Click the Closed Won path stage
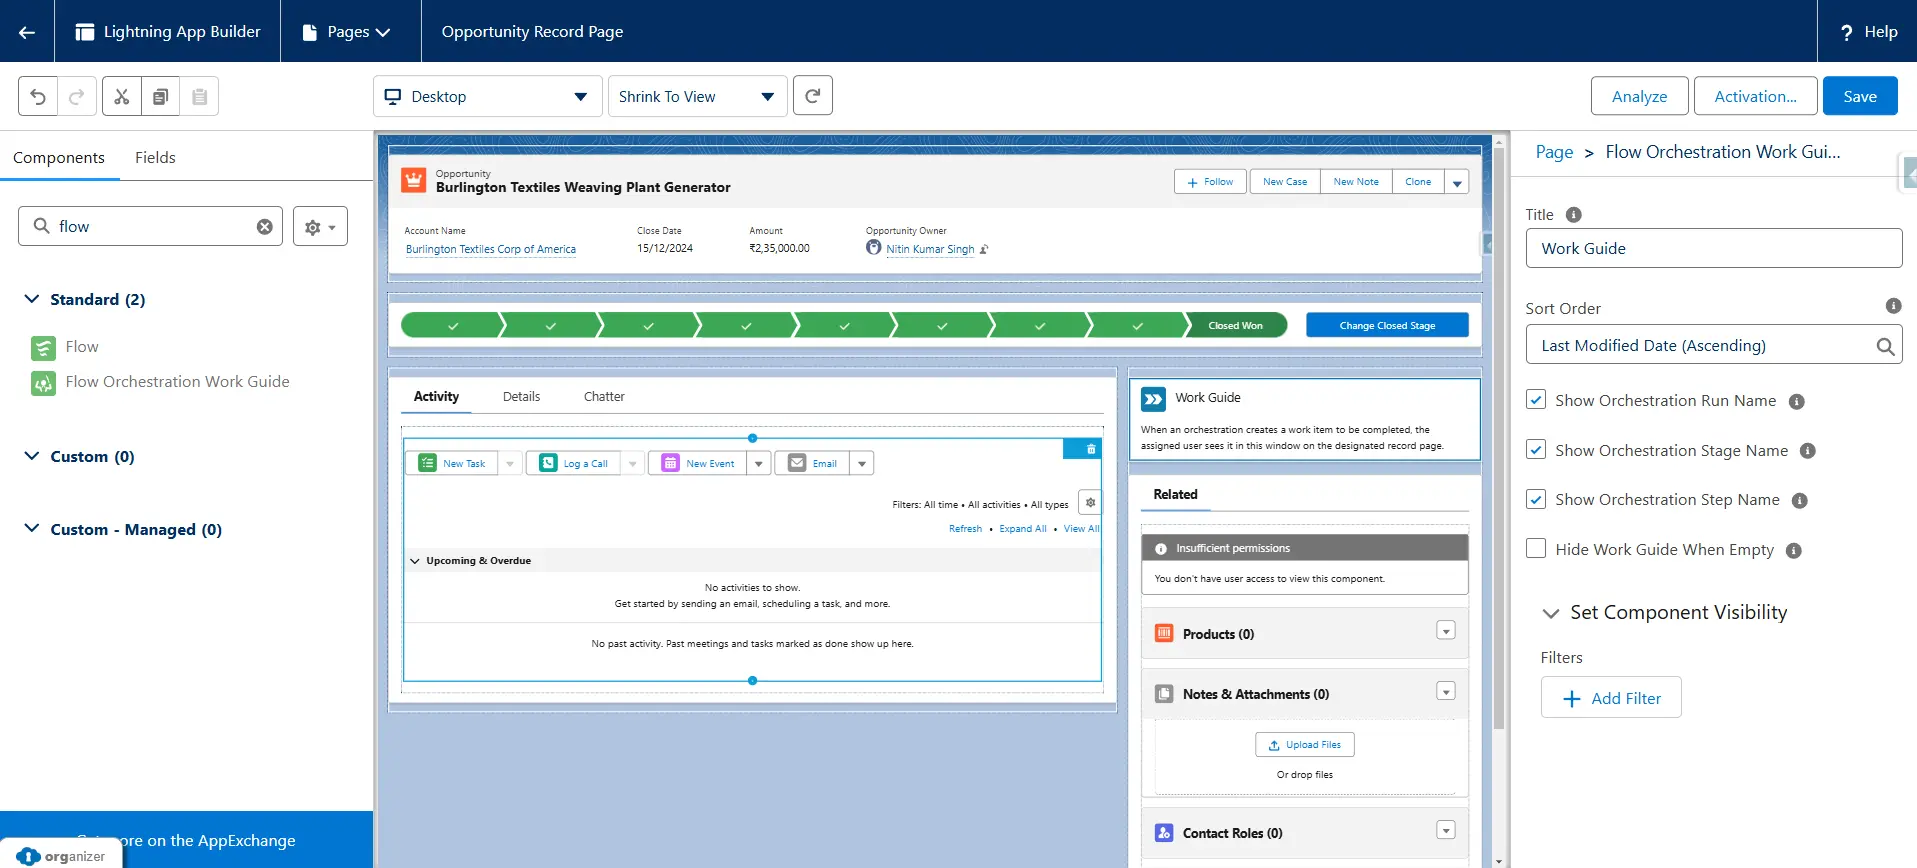The image size is (1917, 868). pyautogui.click(x=1236, y=325)
